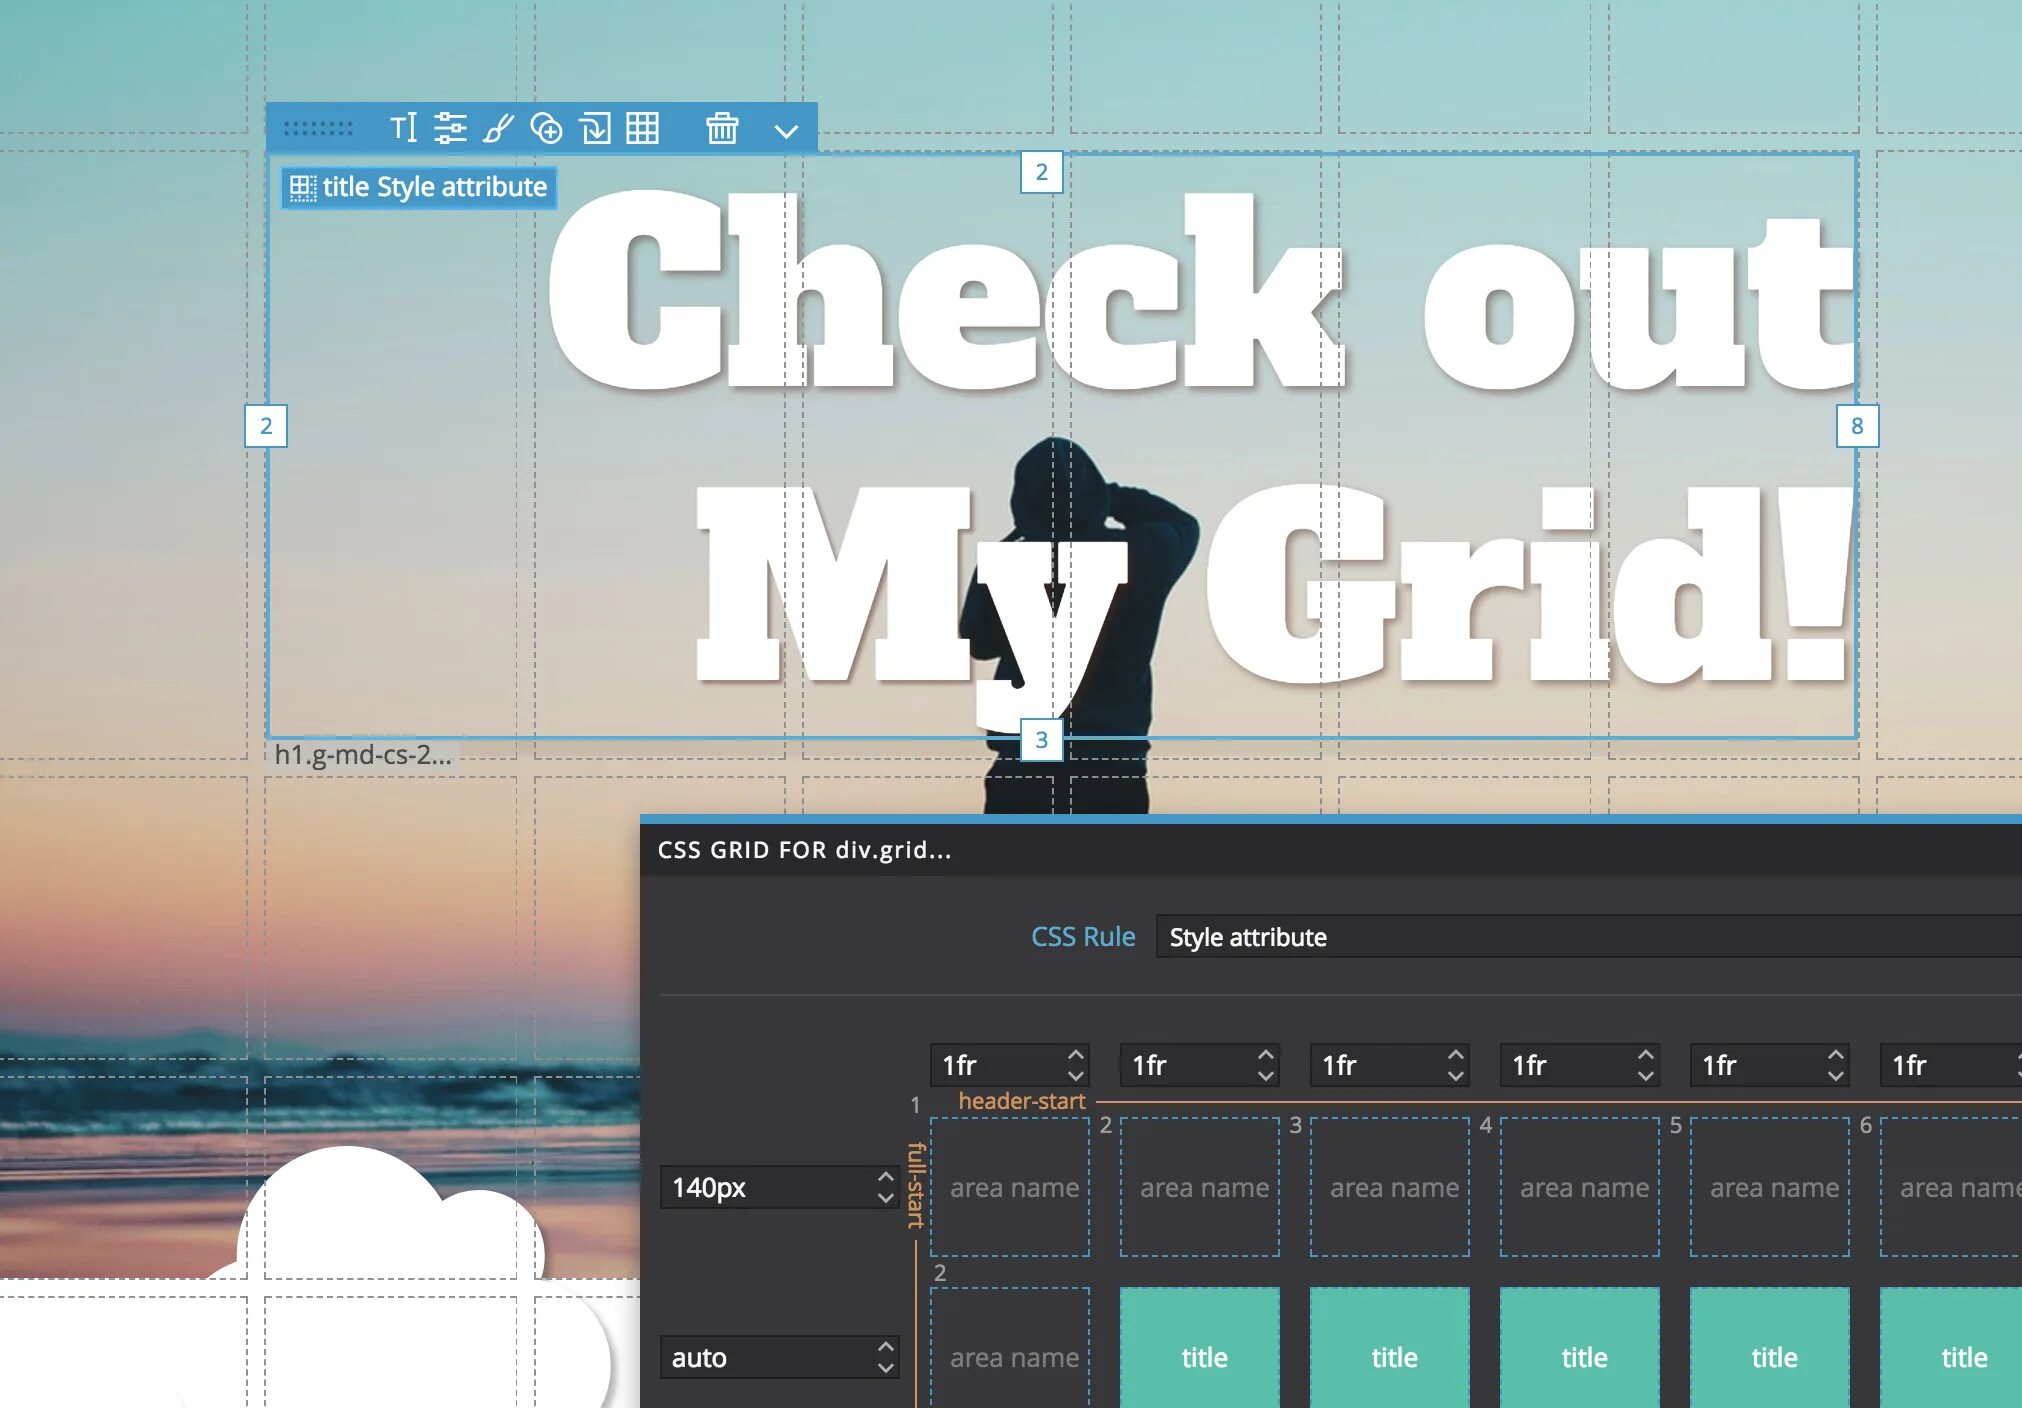Image resolution: width=2022 pixels, height=1408 pixels.
Task: Expand the toolbar chevron menu
Action: [x=786, y=131]
